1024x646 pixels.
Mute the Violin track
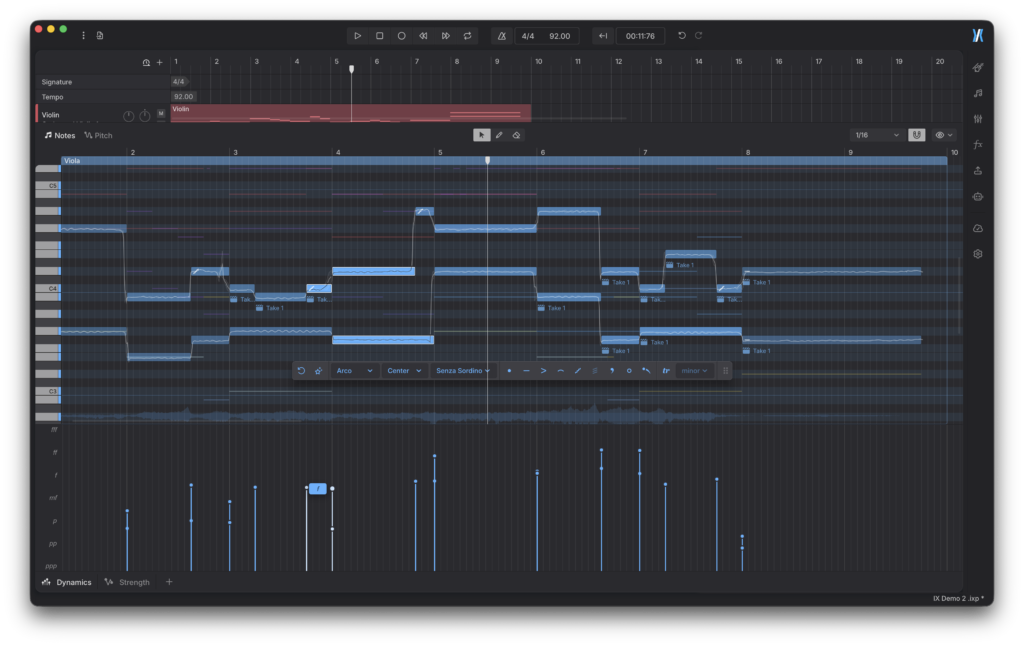pos(161,114)
